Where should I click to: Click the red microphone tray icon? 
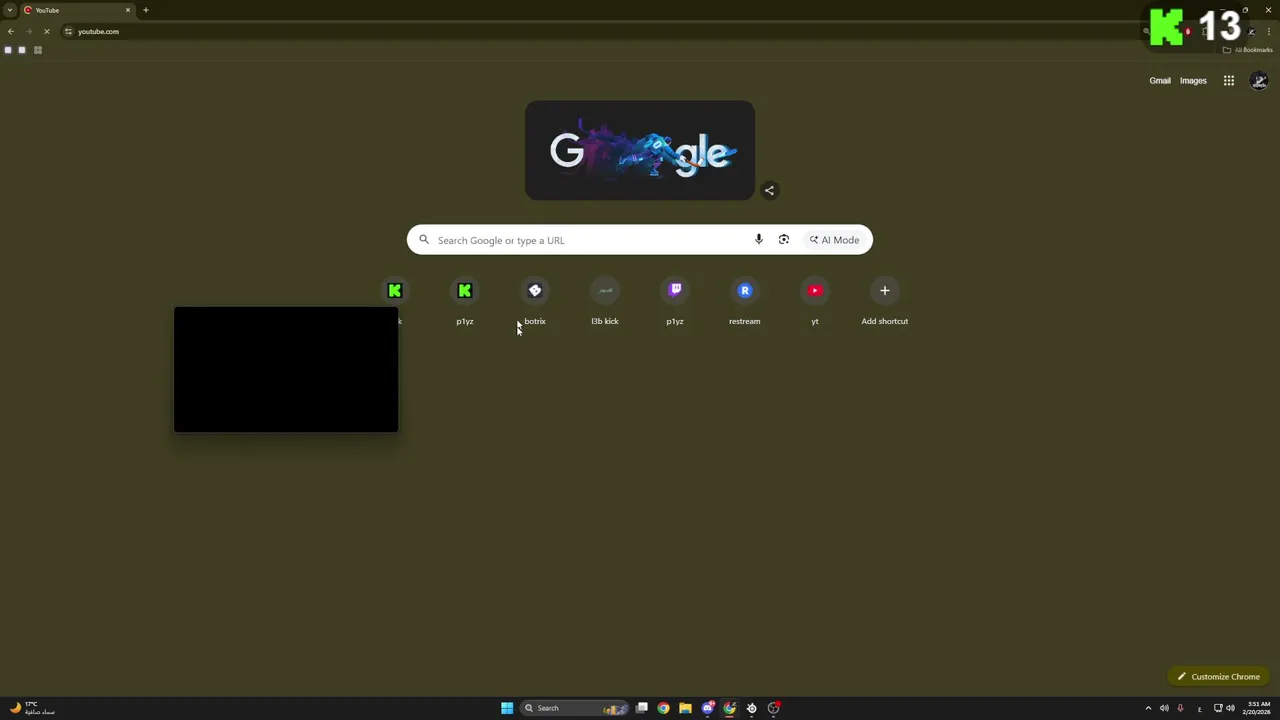click(1181, 708)
